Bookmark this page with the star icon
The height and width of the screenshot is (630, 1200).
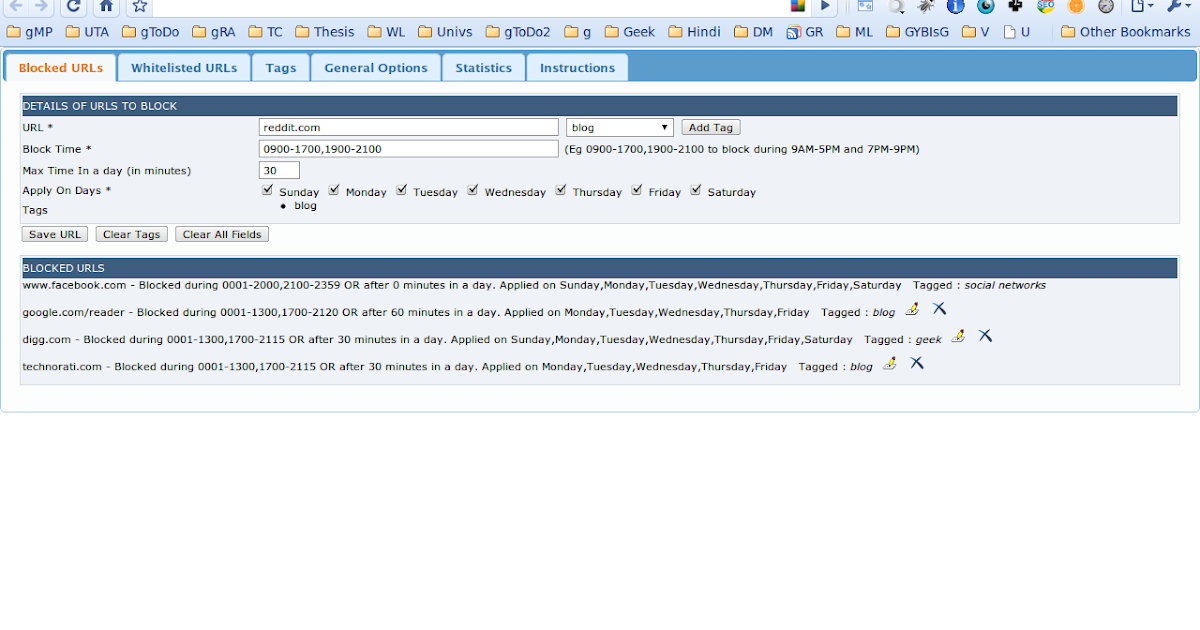(140, 6)
